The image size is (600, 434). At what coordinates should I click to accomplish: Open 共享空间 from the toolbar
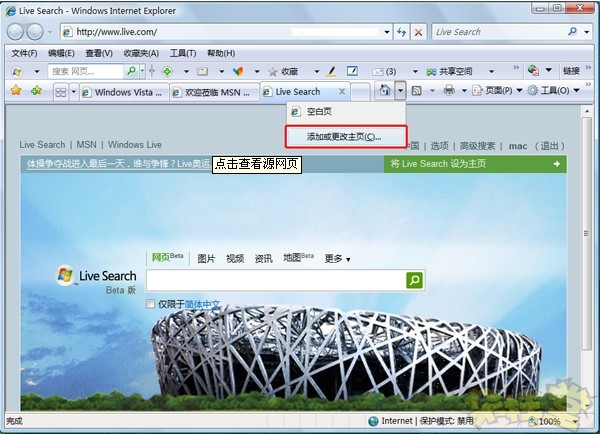point(449,72)
